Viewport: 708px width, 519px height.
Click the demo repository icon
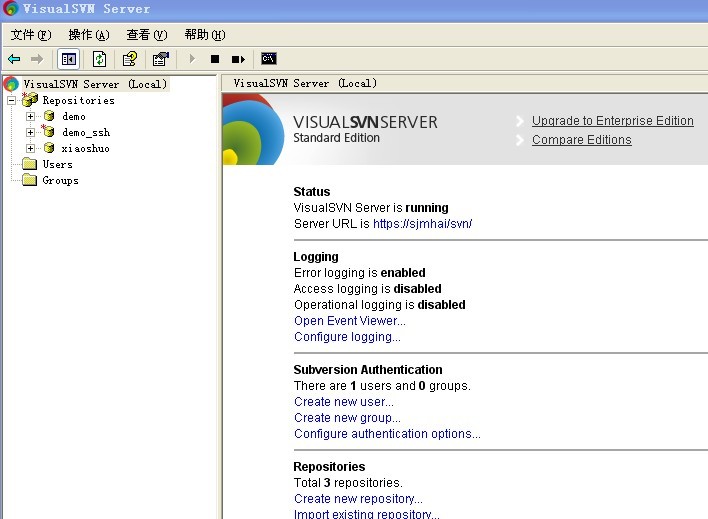pos(49,117)
